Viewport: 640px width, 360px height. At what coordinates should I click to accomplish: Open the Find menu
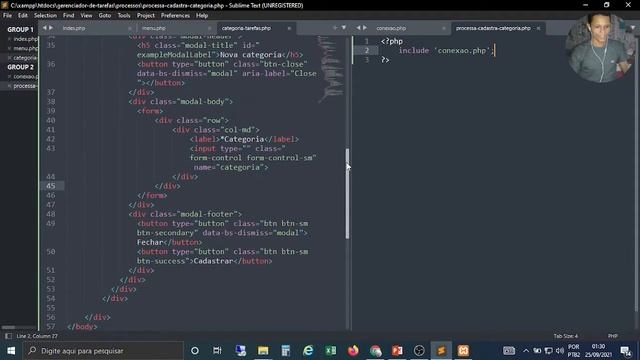click(x=69, y=16)
